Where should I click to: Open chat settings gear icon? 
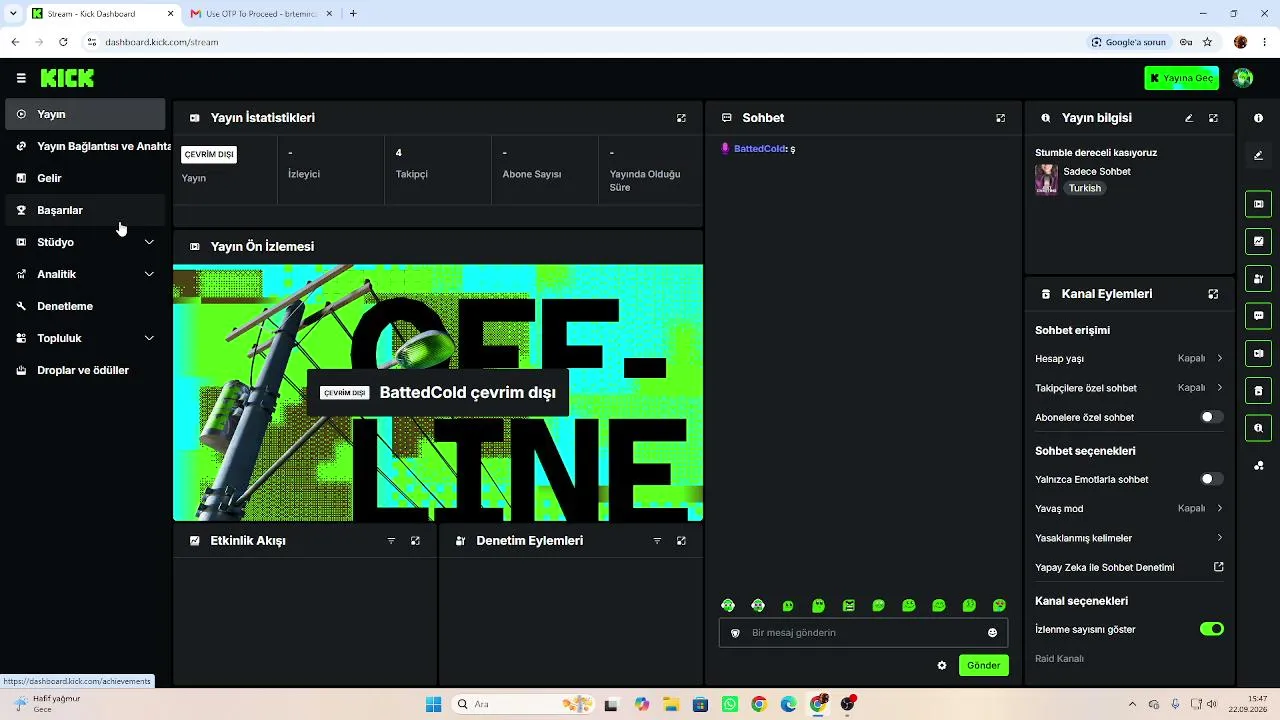coord(941,665)
